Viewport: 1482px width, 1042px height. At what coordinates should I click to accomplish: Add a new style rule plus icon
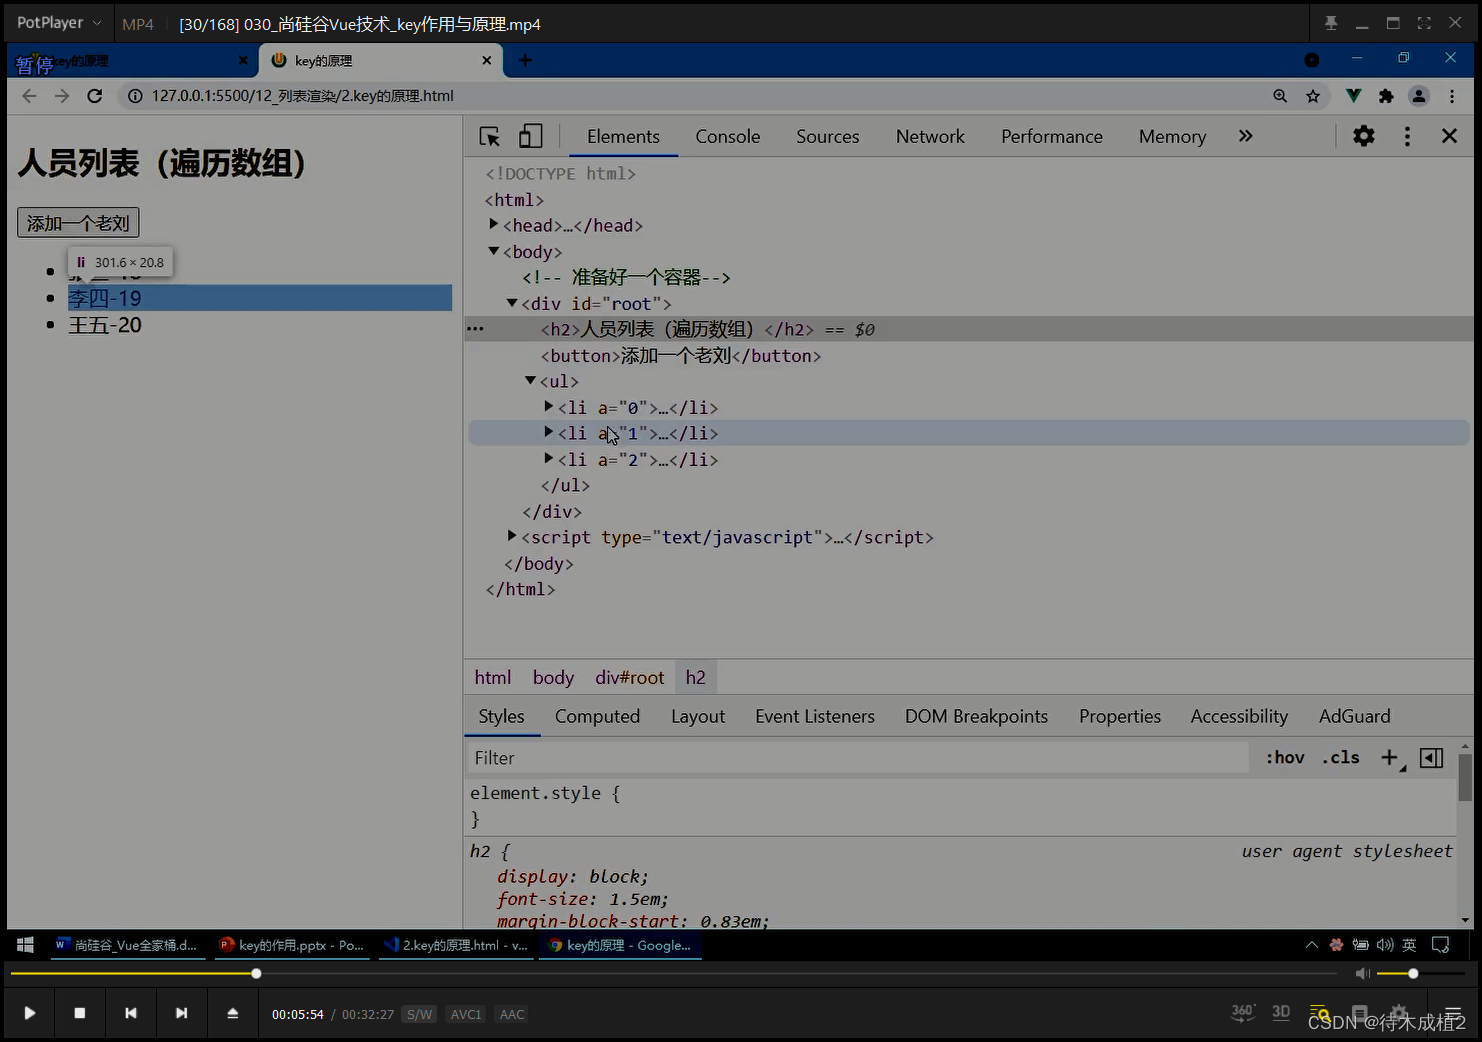[x=1391, y=758]
